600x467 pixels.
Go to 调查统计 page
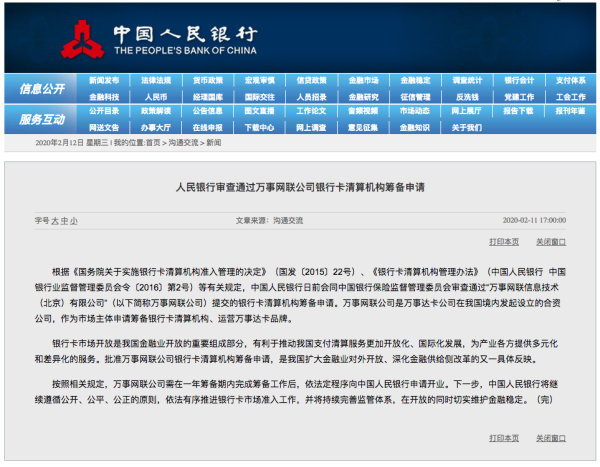point(467,80)
